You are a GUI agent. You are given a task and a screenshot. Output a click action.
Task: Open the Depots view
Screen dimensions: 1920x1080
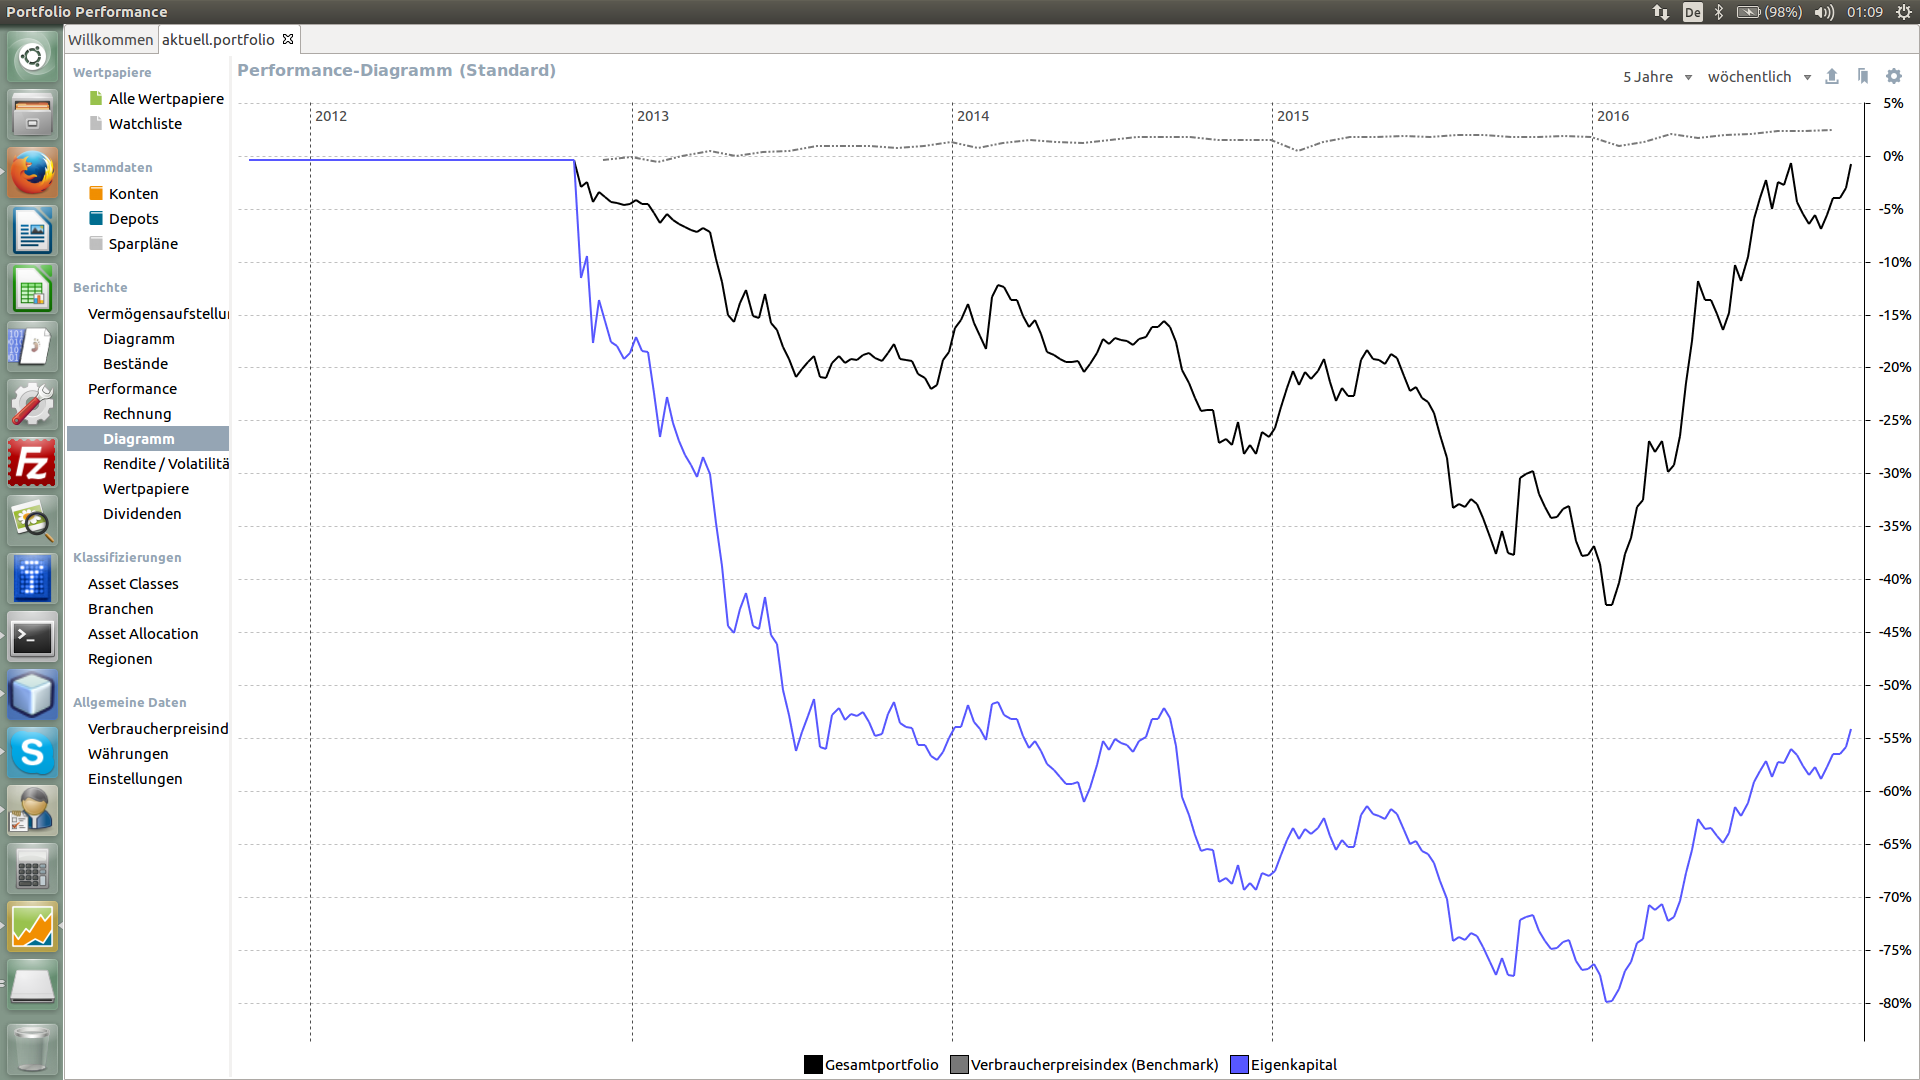coord(133,219)
